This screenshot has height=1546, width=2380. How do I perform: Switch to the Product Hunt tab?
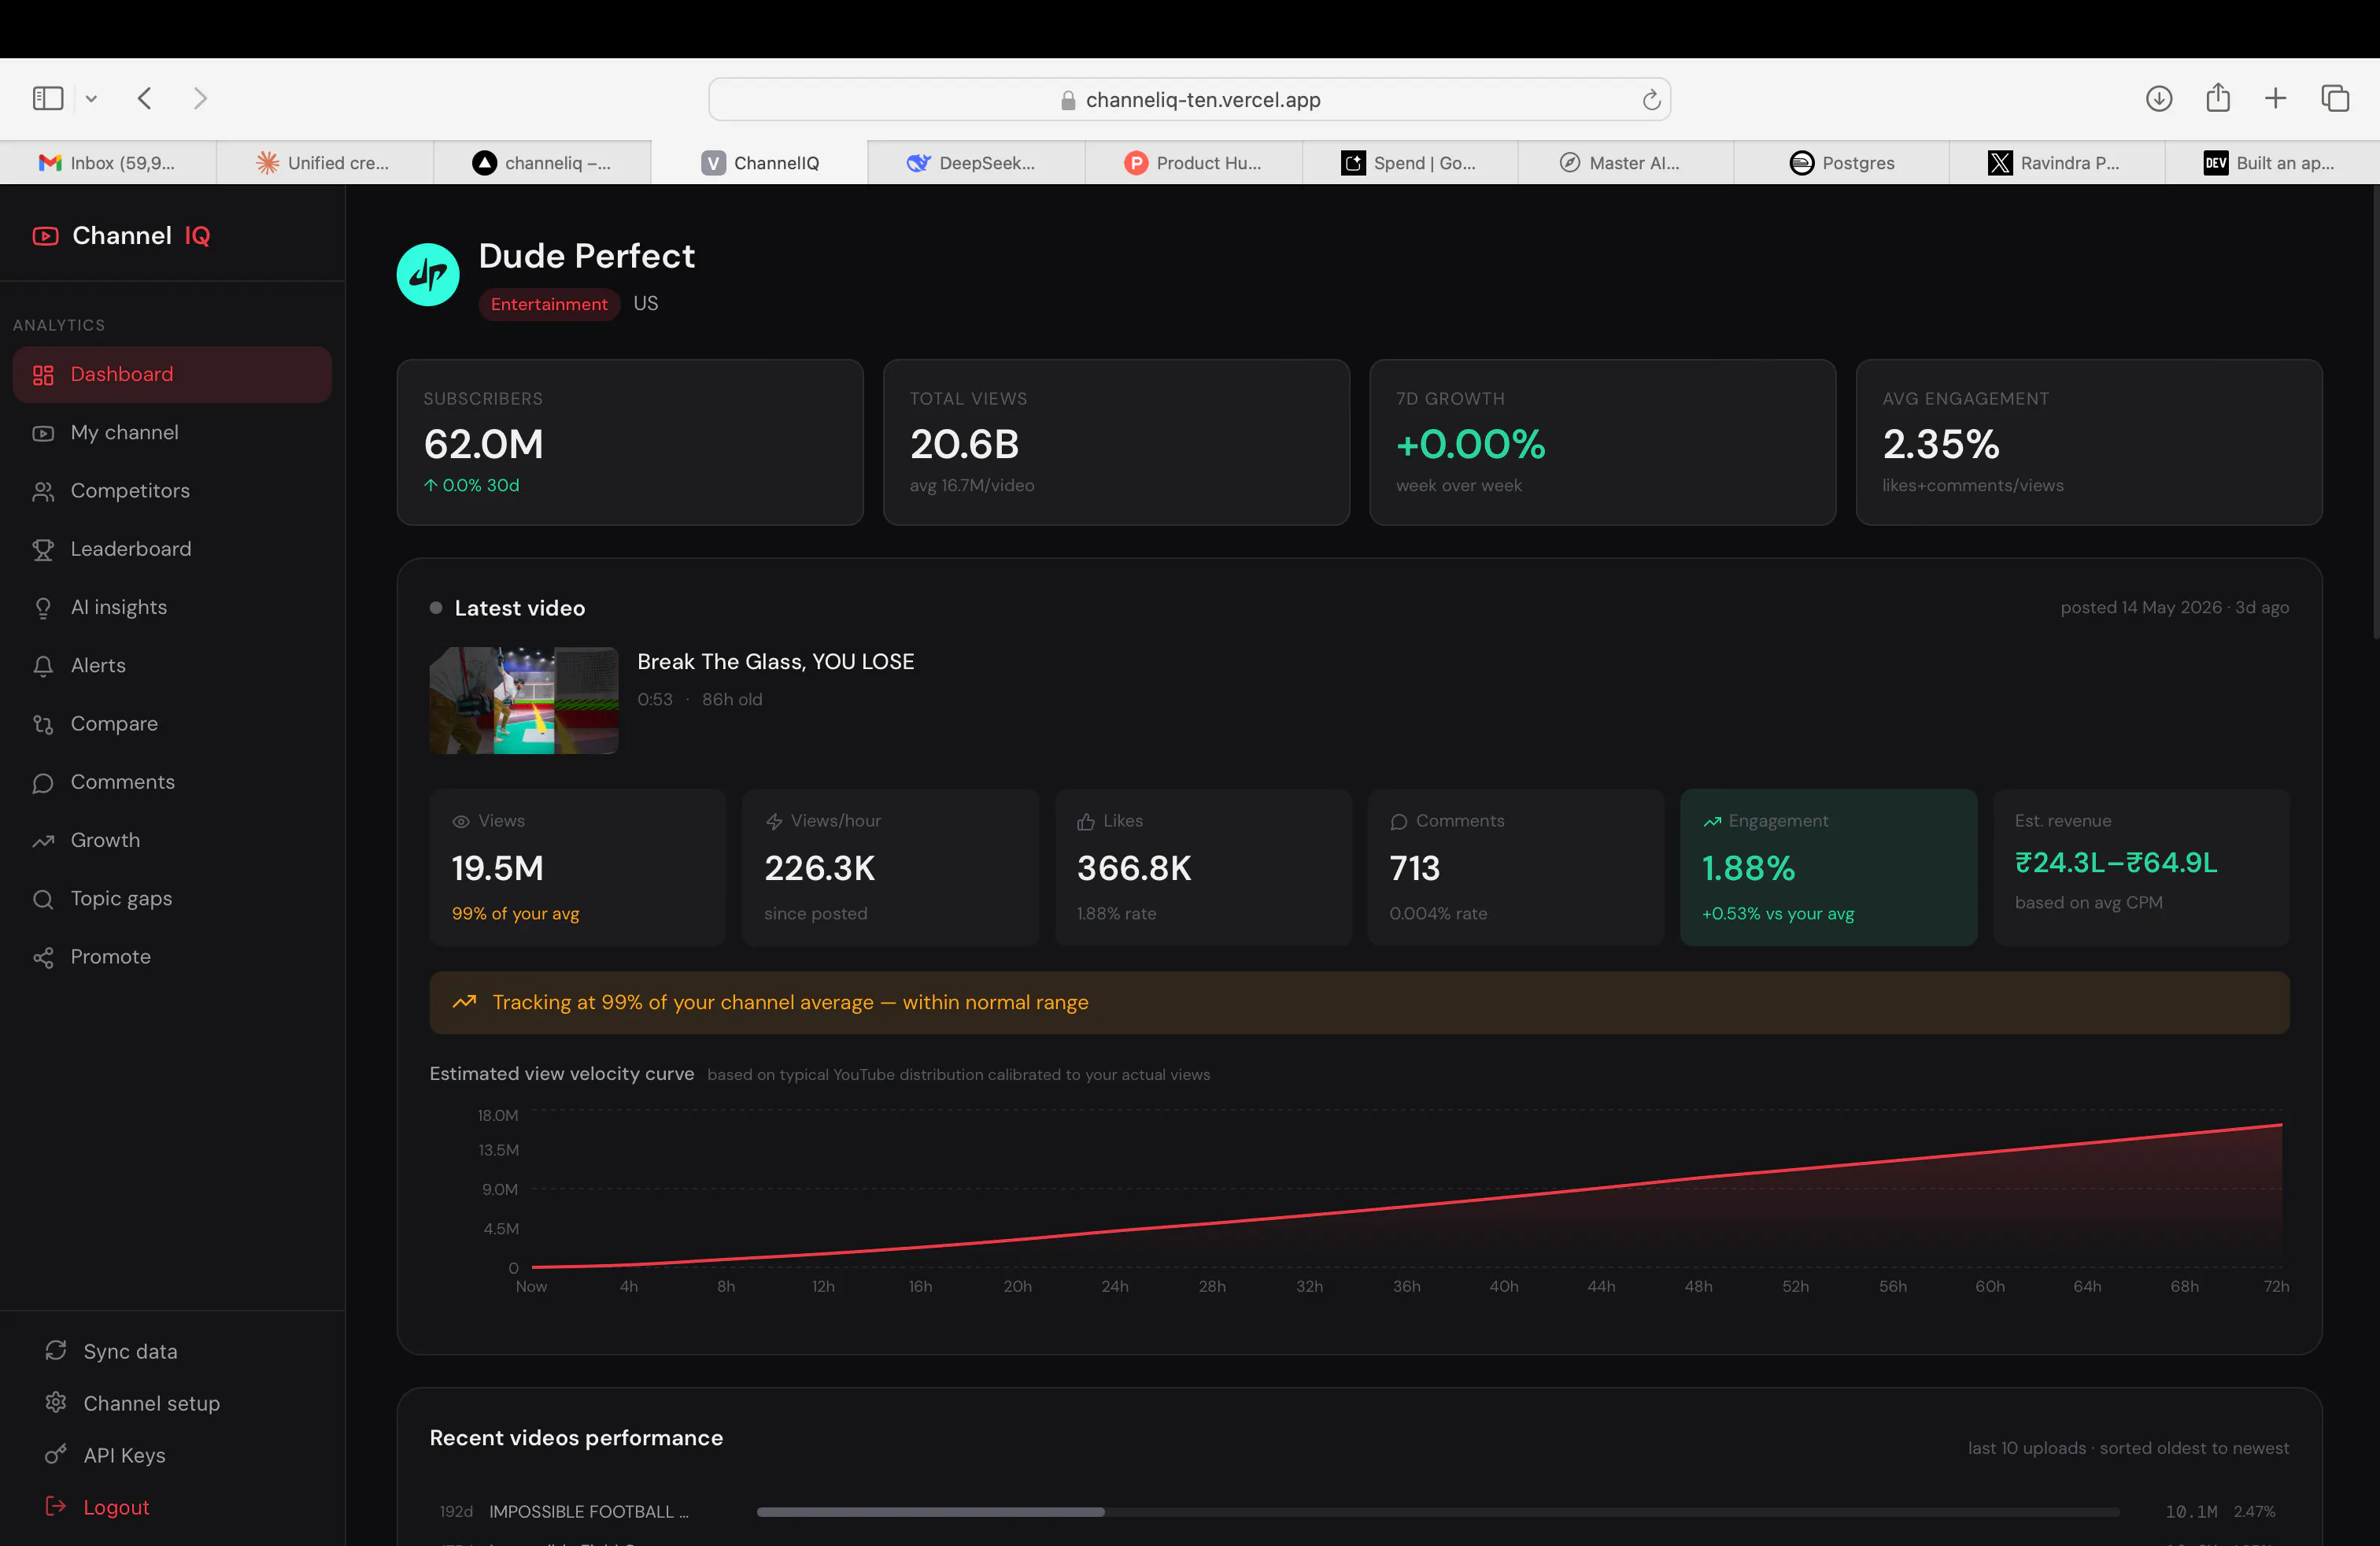click(x=1193, y=162)
